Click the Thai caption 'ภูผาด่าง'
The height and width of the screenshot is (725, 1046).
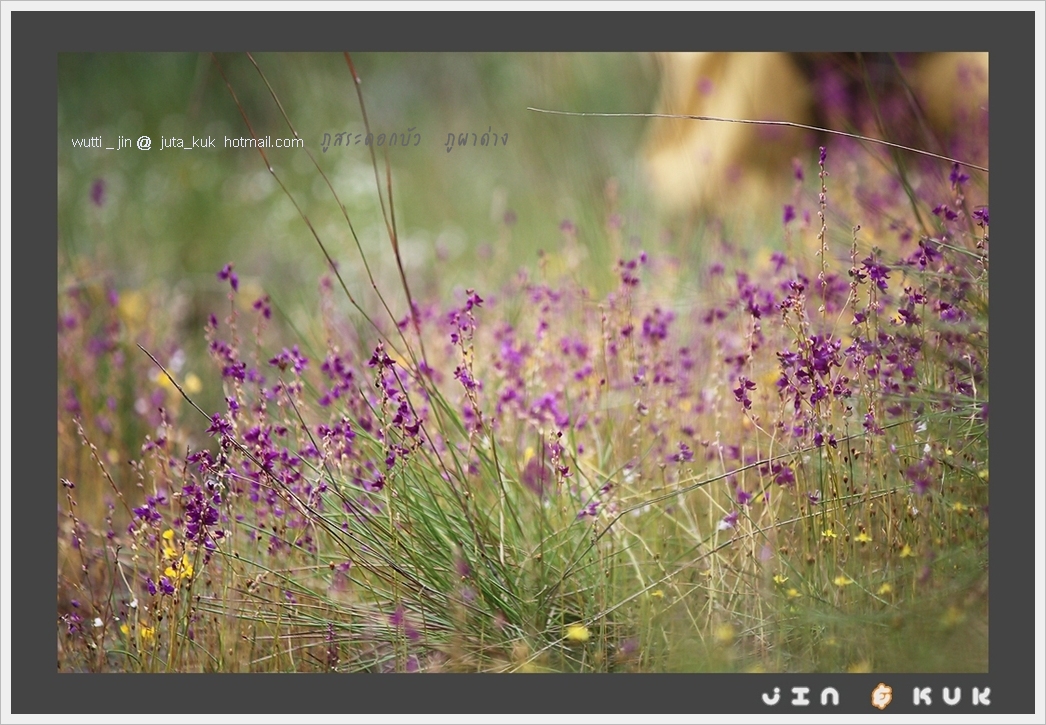[x=476, y=140]
